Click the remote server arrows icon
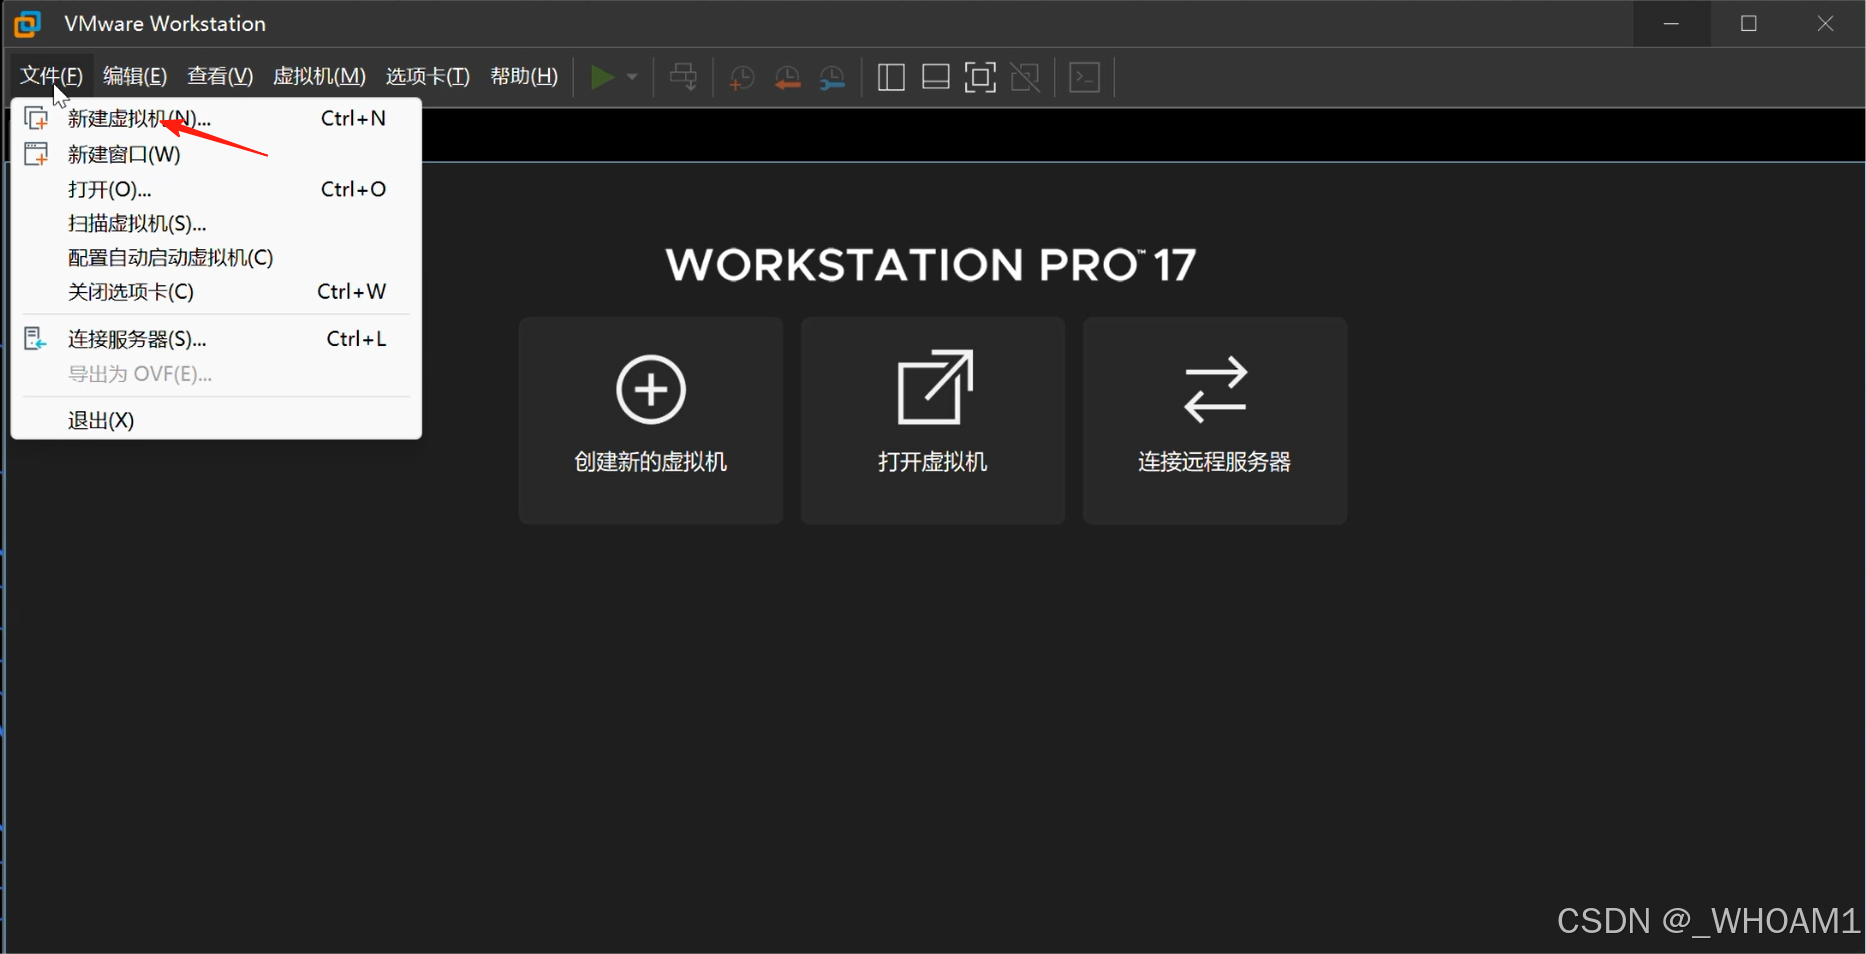The image size is (1866, 954). (1215, 389)
